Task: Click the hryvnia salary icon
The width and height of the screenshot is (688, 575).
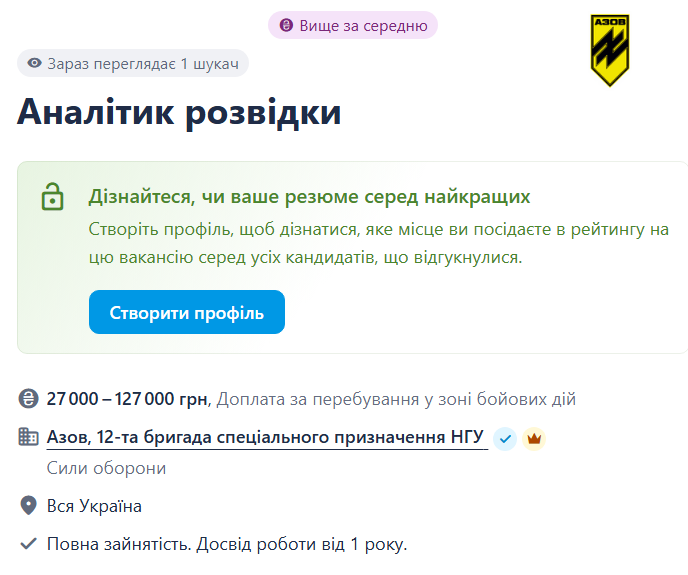Action: pyautogui.click(x=28, y=399)
